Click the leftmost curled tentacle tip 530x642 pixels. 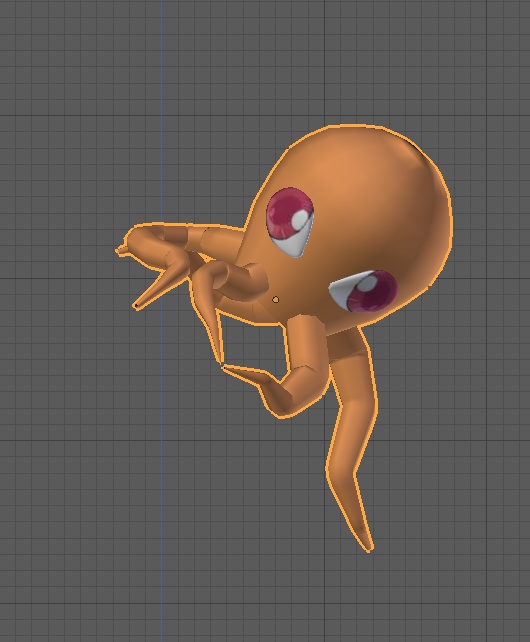122,249
